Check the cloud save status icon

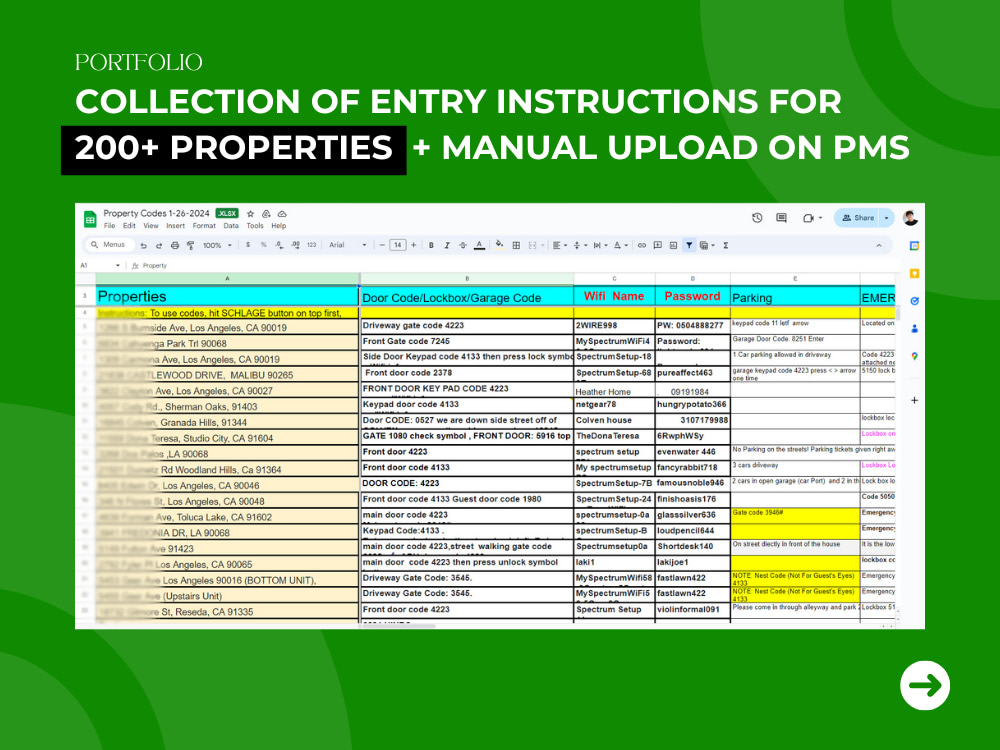pyautogui.click(x=282, y=214)
